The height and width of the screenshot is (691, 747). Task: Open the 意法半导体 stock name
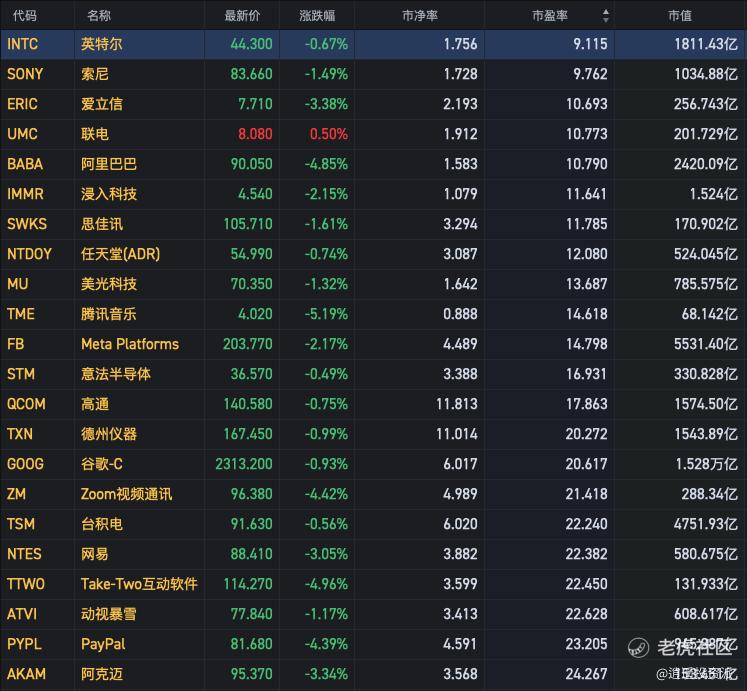coord(116,375)
